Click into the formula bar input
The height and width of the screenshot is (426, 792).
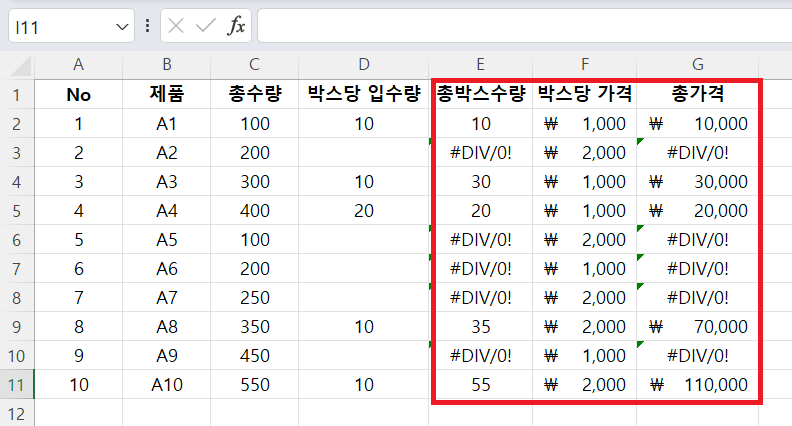[524, 26]
